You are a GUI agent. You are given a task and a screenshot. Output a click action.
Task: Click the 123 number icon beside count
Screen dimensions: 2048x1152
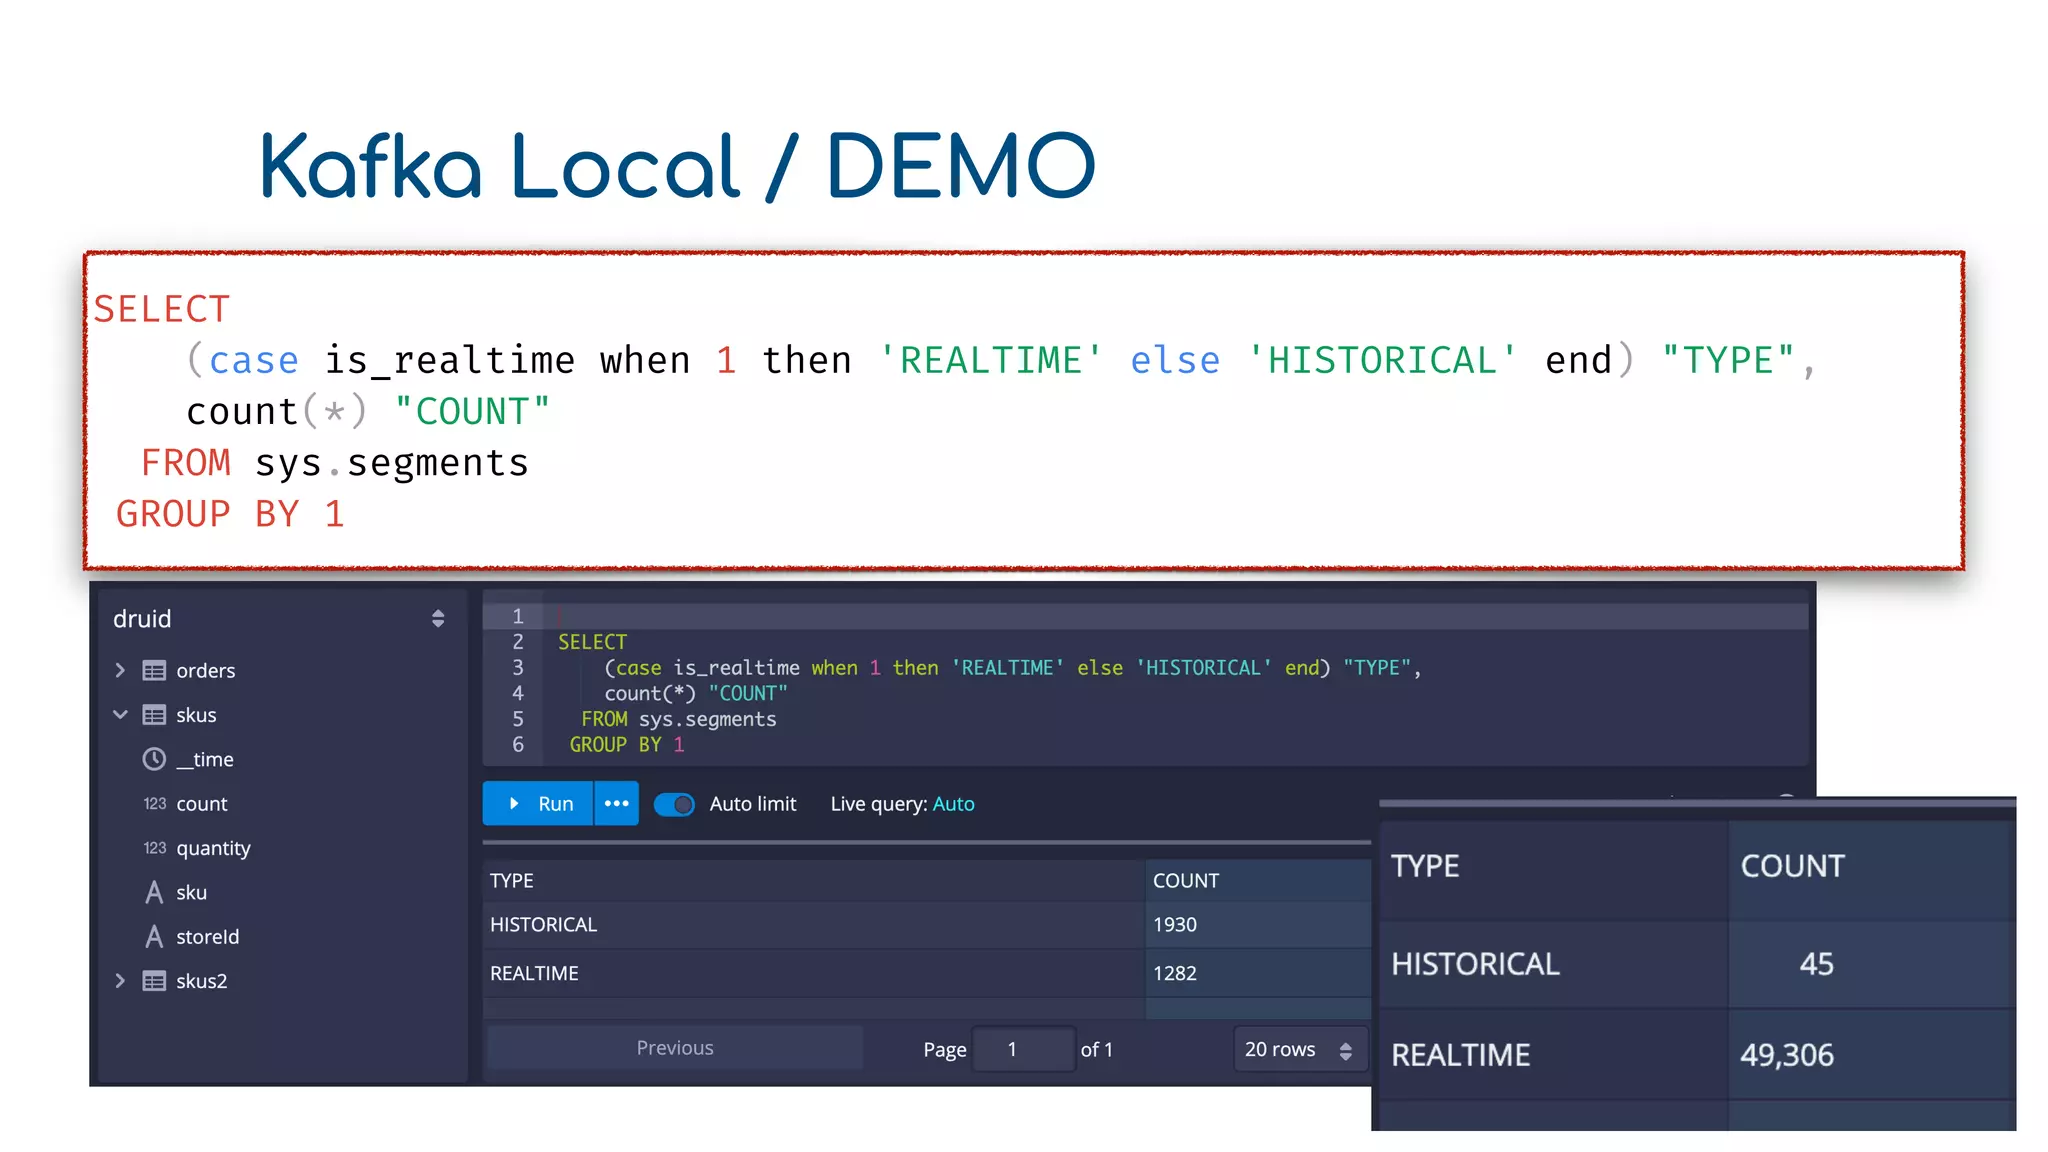[x=154, y=803]
